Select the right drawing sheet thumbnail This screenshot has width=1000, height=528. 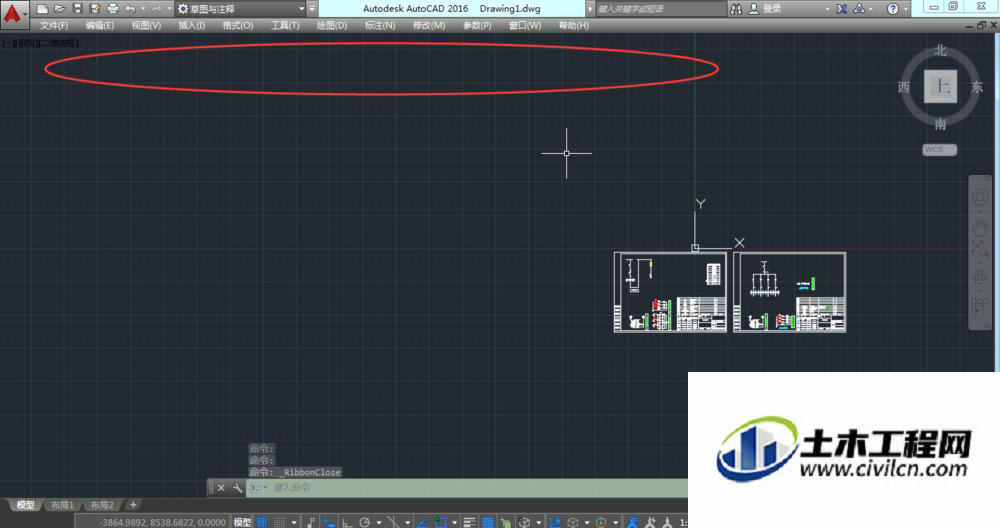pyautogui.click(x=790, y=292)
